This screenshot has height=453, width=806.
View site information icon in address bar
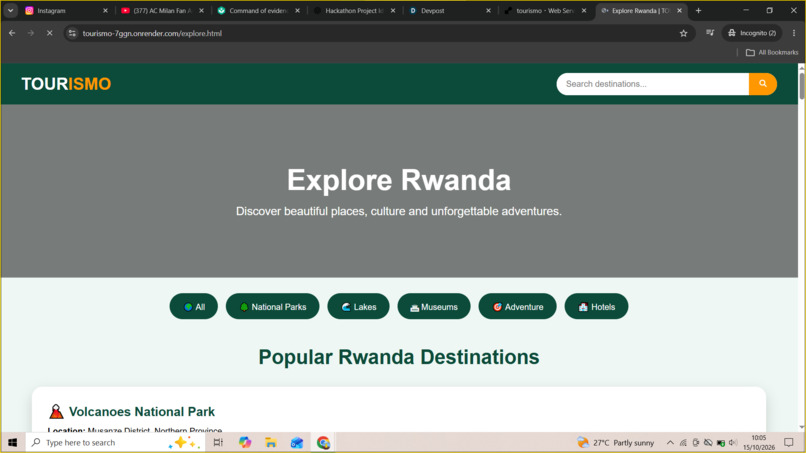pyautogui.click(x=72, y=33)
